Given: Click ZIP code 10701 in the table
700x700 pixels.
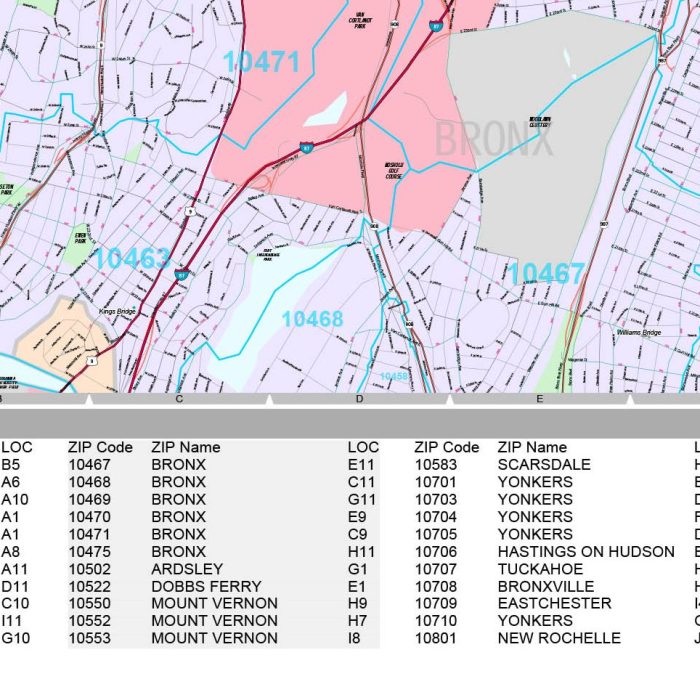Looking at the screenshot, I should click(436, 482).
